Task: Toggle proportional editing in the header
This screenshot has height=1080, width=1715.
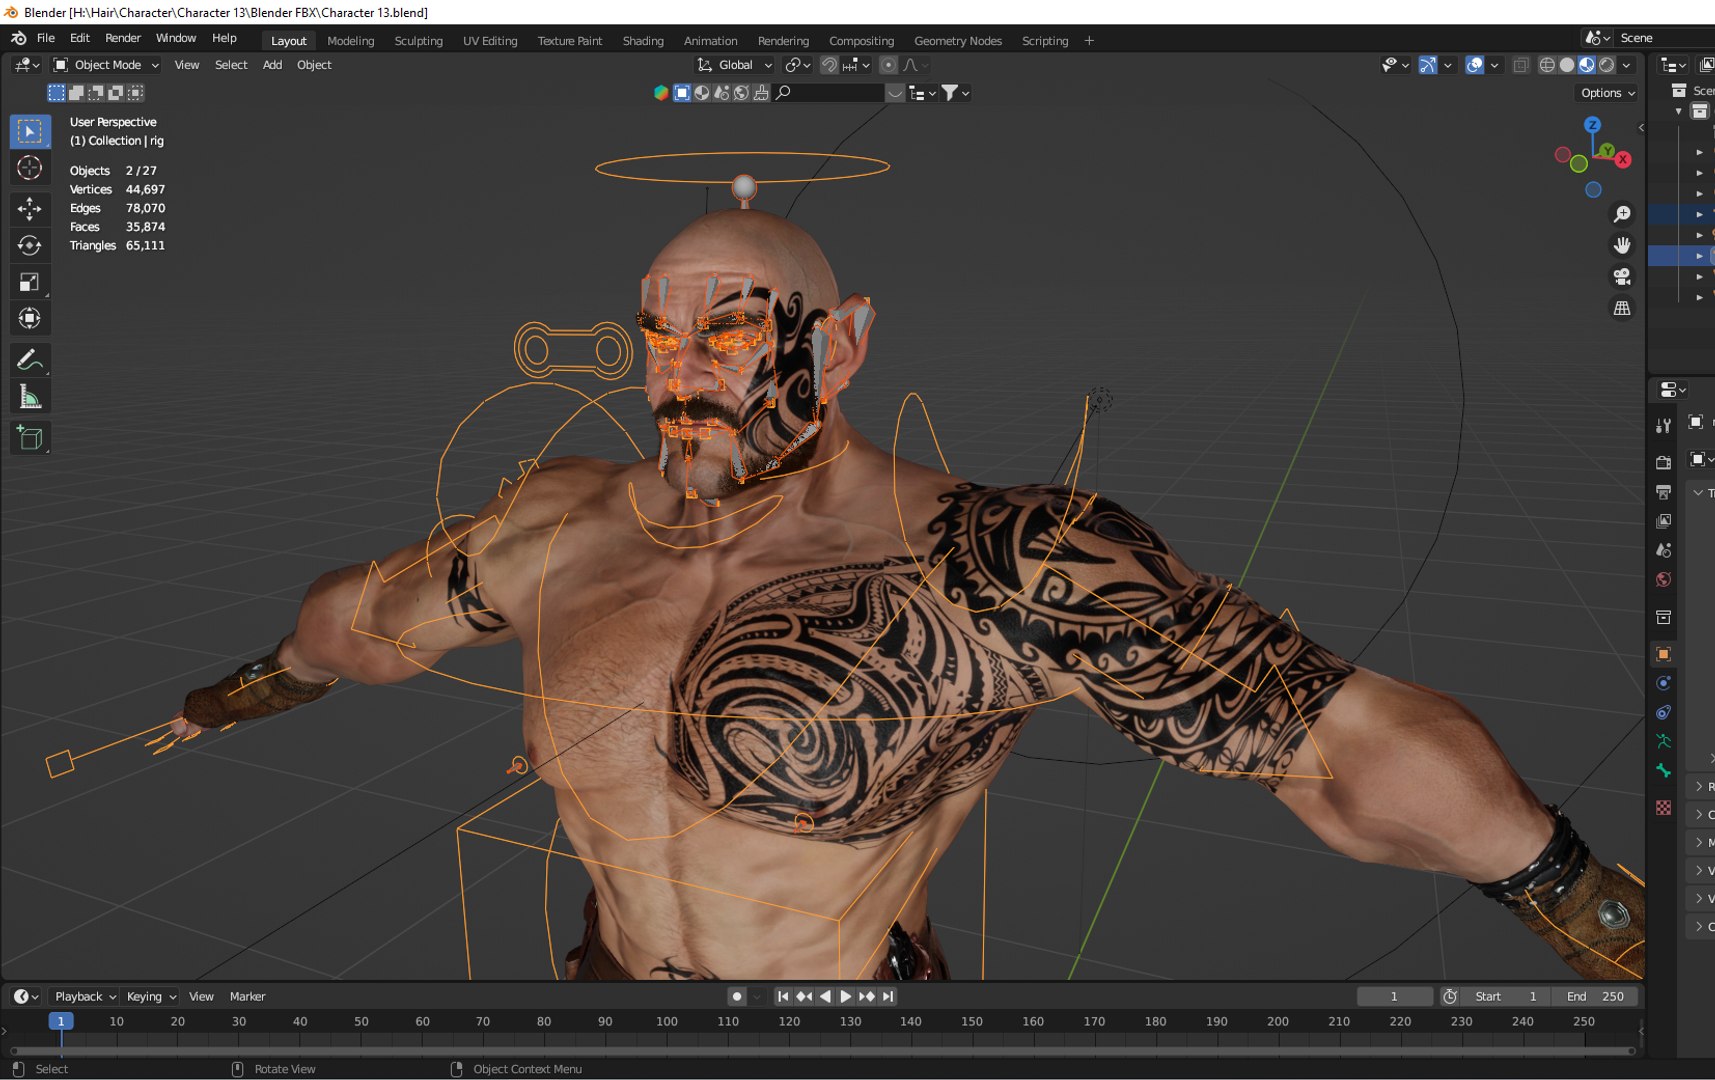Action: click(x=888, y=65)
